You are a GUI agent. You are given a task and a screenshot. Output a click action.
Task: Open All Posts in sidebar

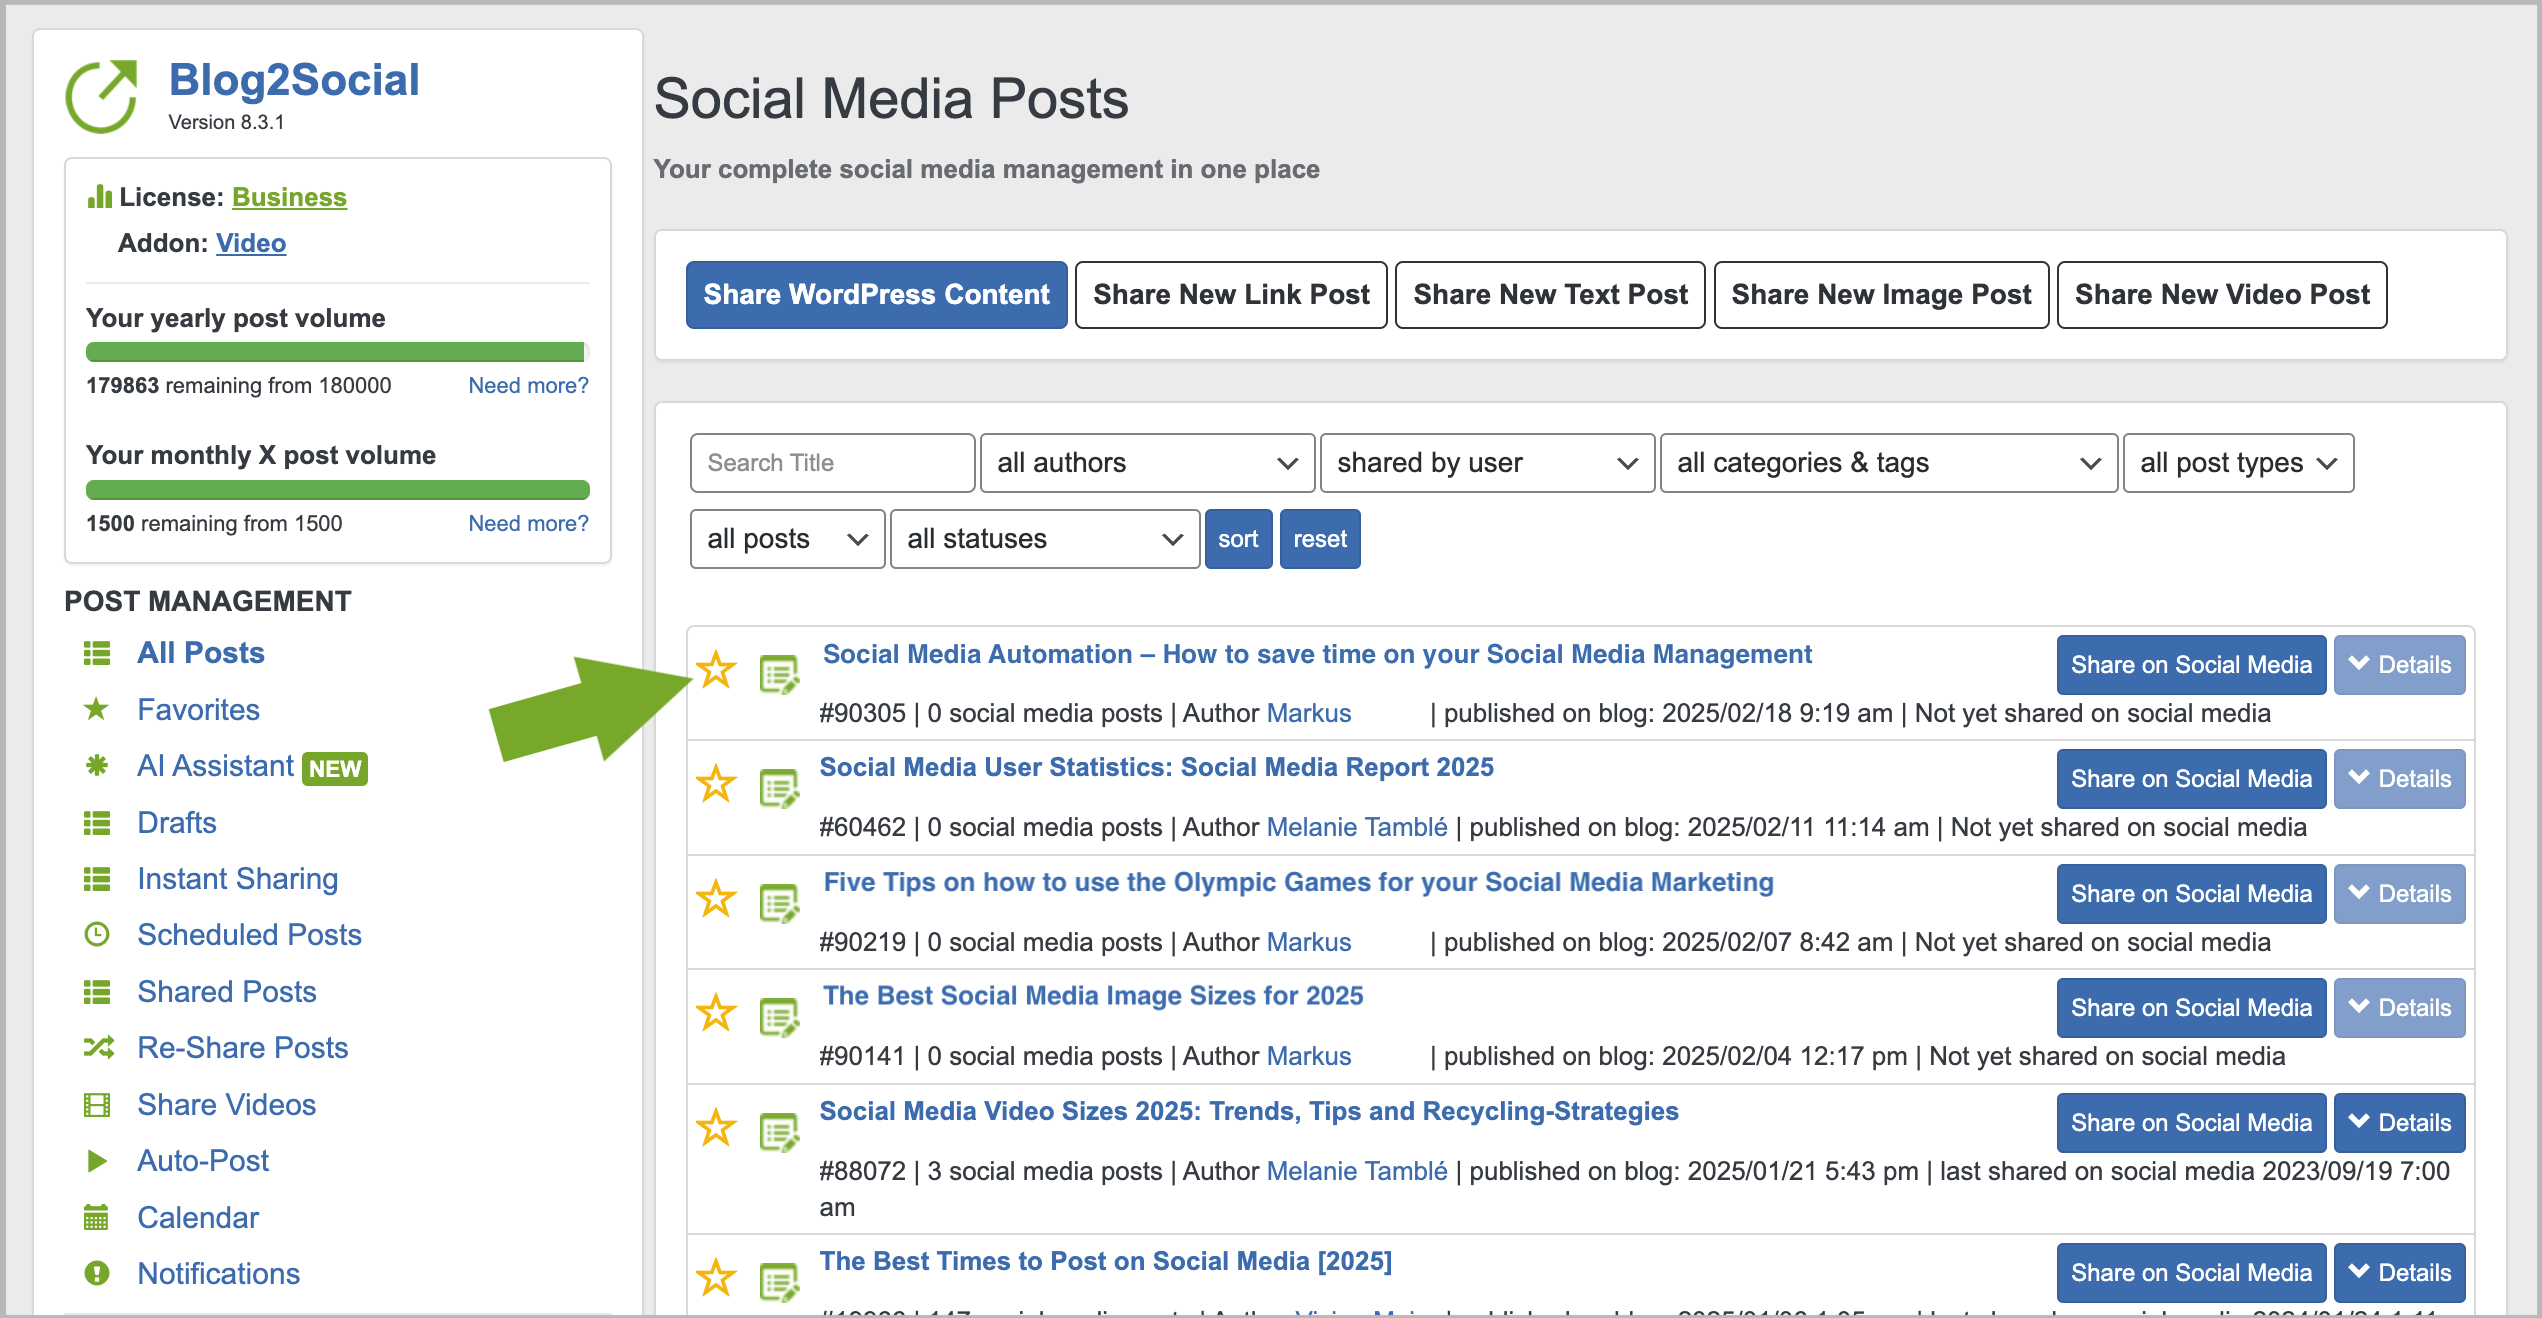pyautogui.click(x=201, y=653)
